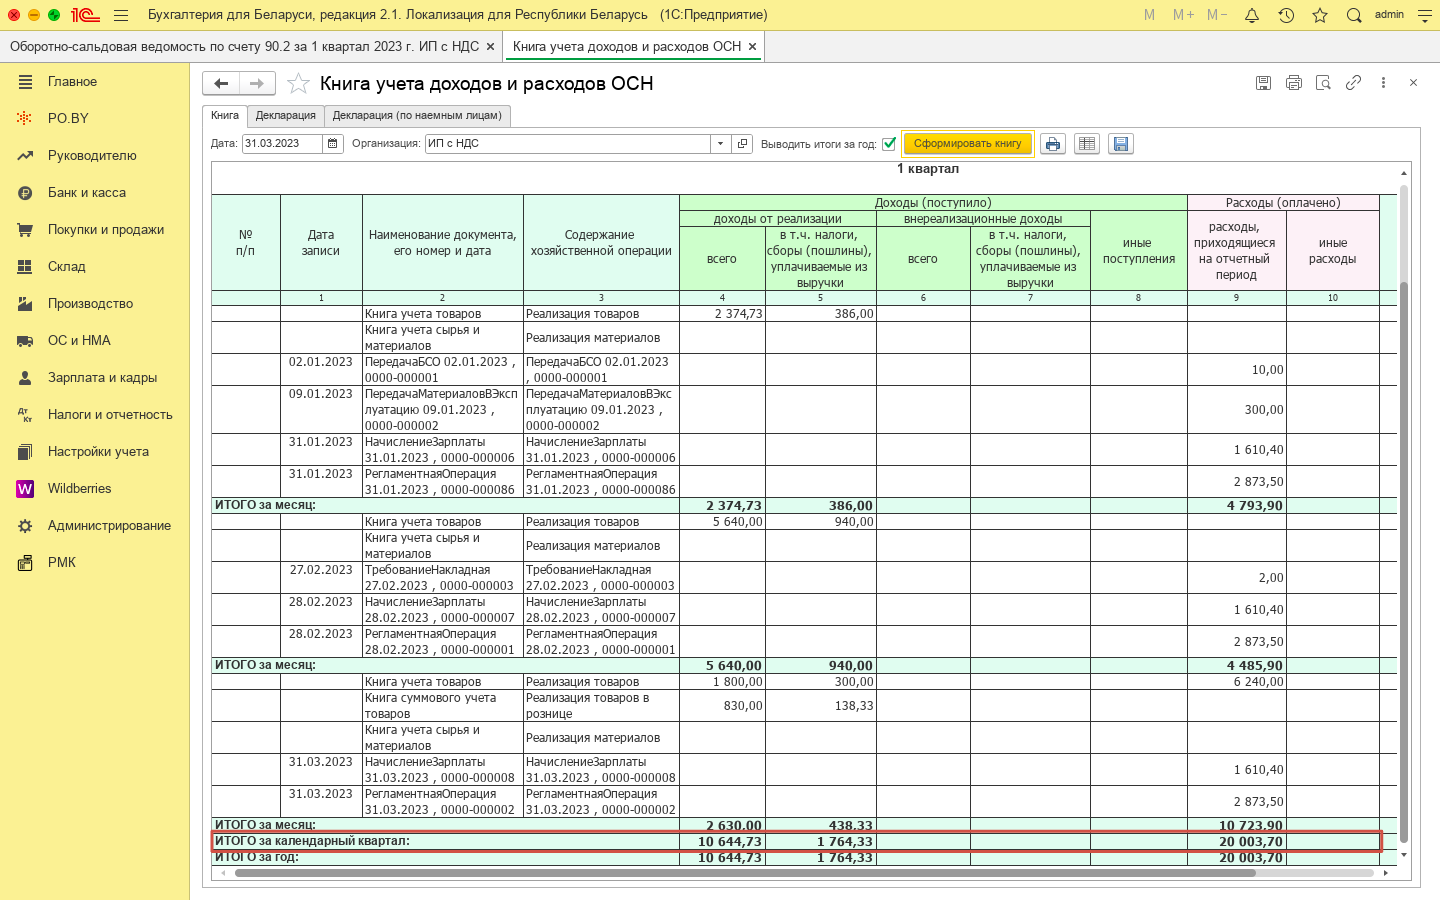Click the horizontal scrollbar of the report

744,873
